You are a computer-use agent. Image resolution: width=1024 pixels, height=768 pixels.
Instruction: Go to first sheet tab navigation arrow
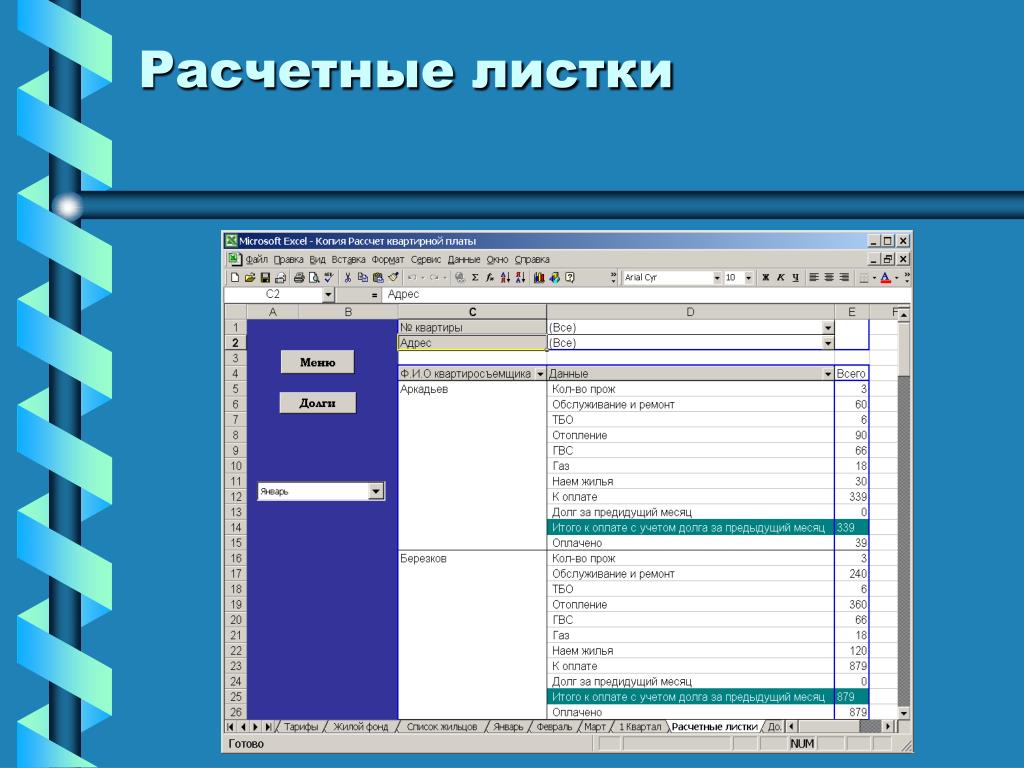click(230, 726)
